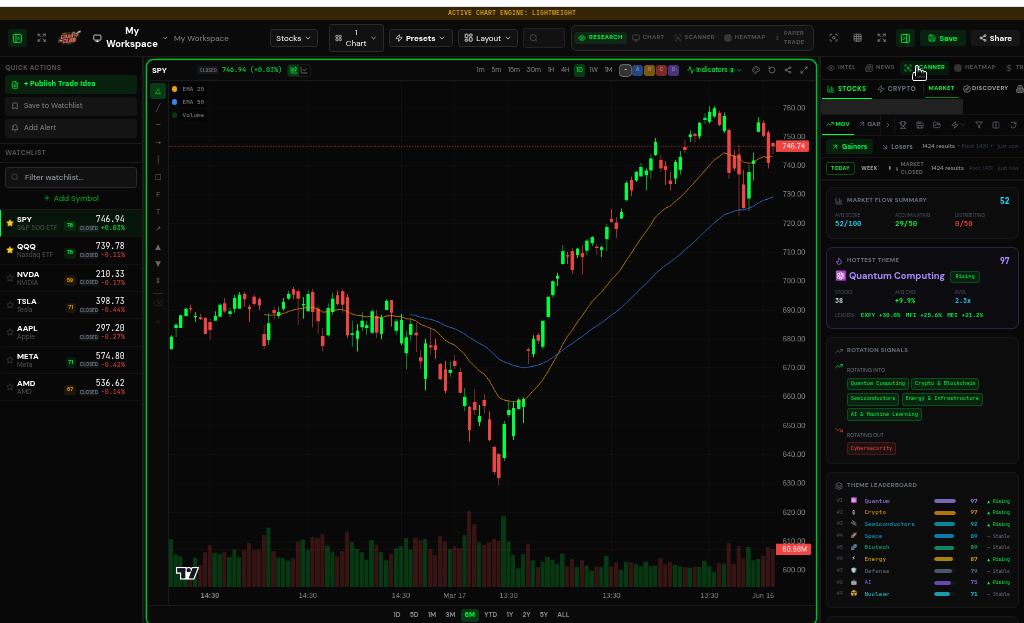The height and width of the screenshot is (623, 1024).
Task: Open the grid globe icon in top bar
Action: (x=857, y=38)
